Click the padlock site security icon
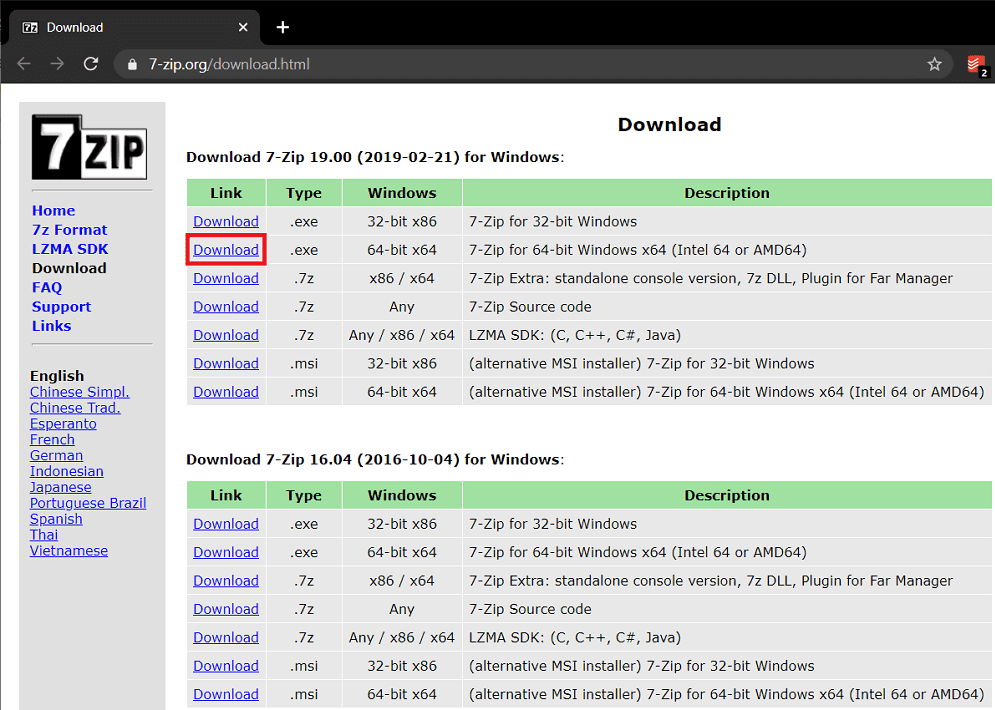This screenshot has width=995, height=710. coord(132,64)
